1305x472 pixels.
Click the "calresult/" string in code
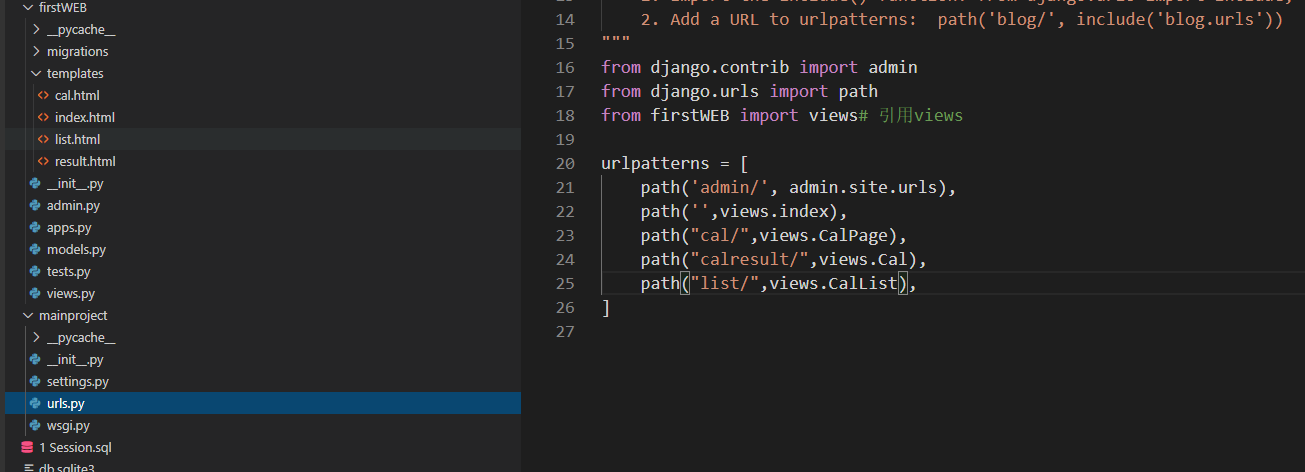pyautogui.click(x=750, y=259)
